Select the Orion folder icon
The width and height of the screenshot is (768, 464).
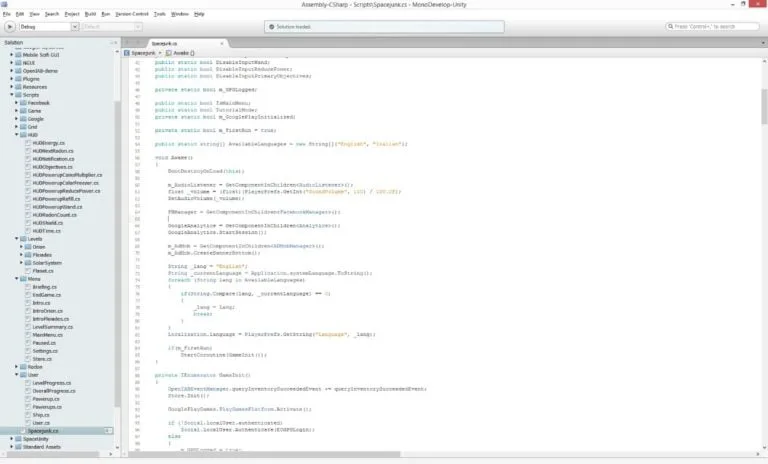[28, 247]
